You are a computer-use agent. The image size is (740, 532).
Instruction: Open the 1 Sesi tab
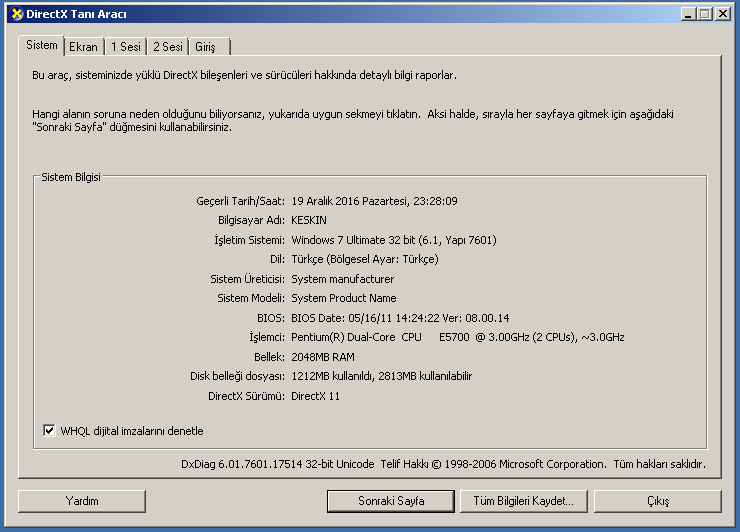[126, 47]
